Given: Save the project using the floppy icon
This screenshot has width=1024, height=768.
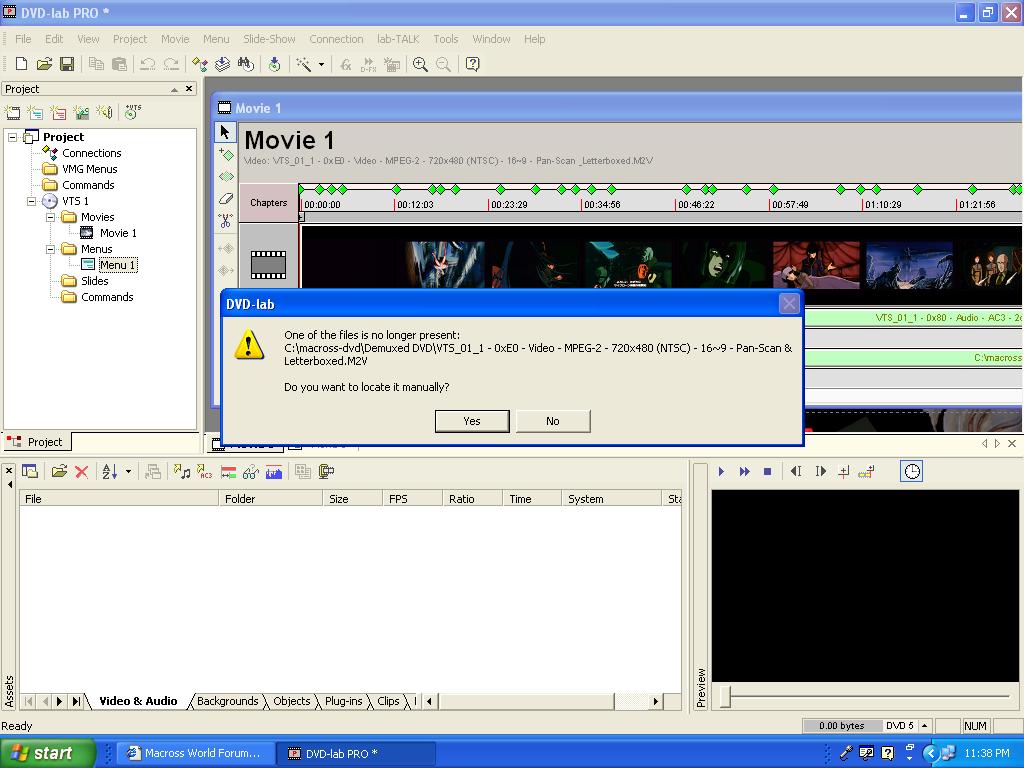Looking at the screenshot, I should (x=67, y=64).
